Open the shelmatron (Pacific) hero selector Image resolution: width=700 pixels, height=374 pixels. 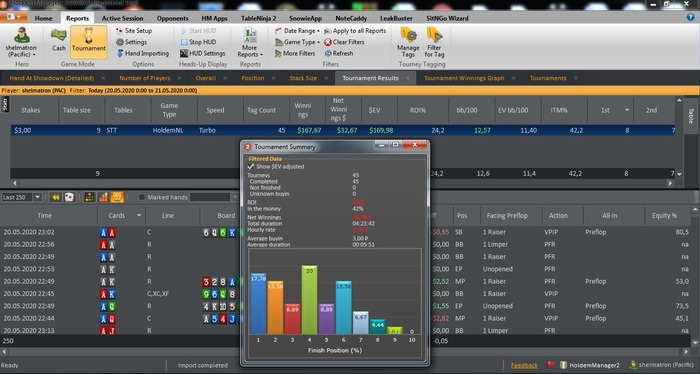click(21, 42)
